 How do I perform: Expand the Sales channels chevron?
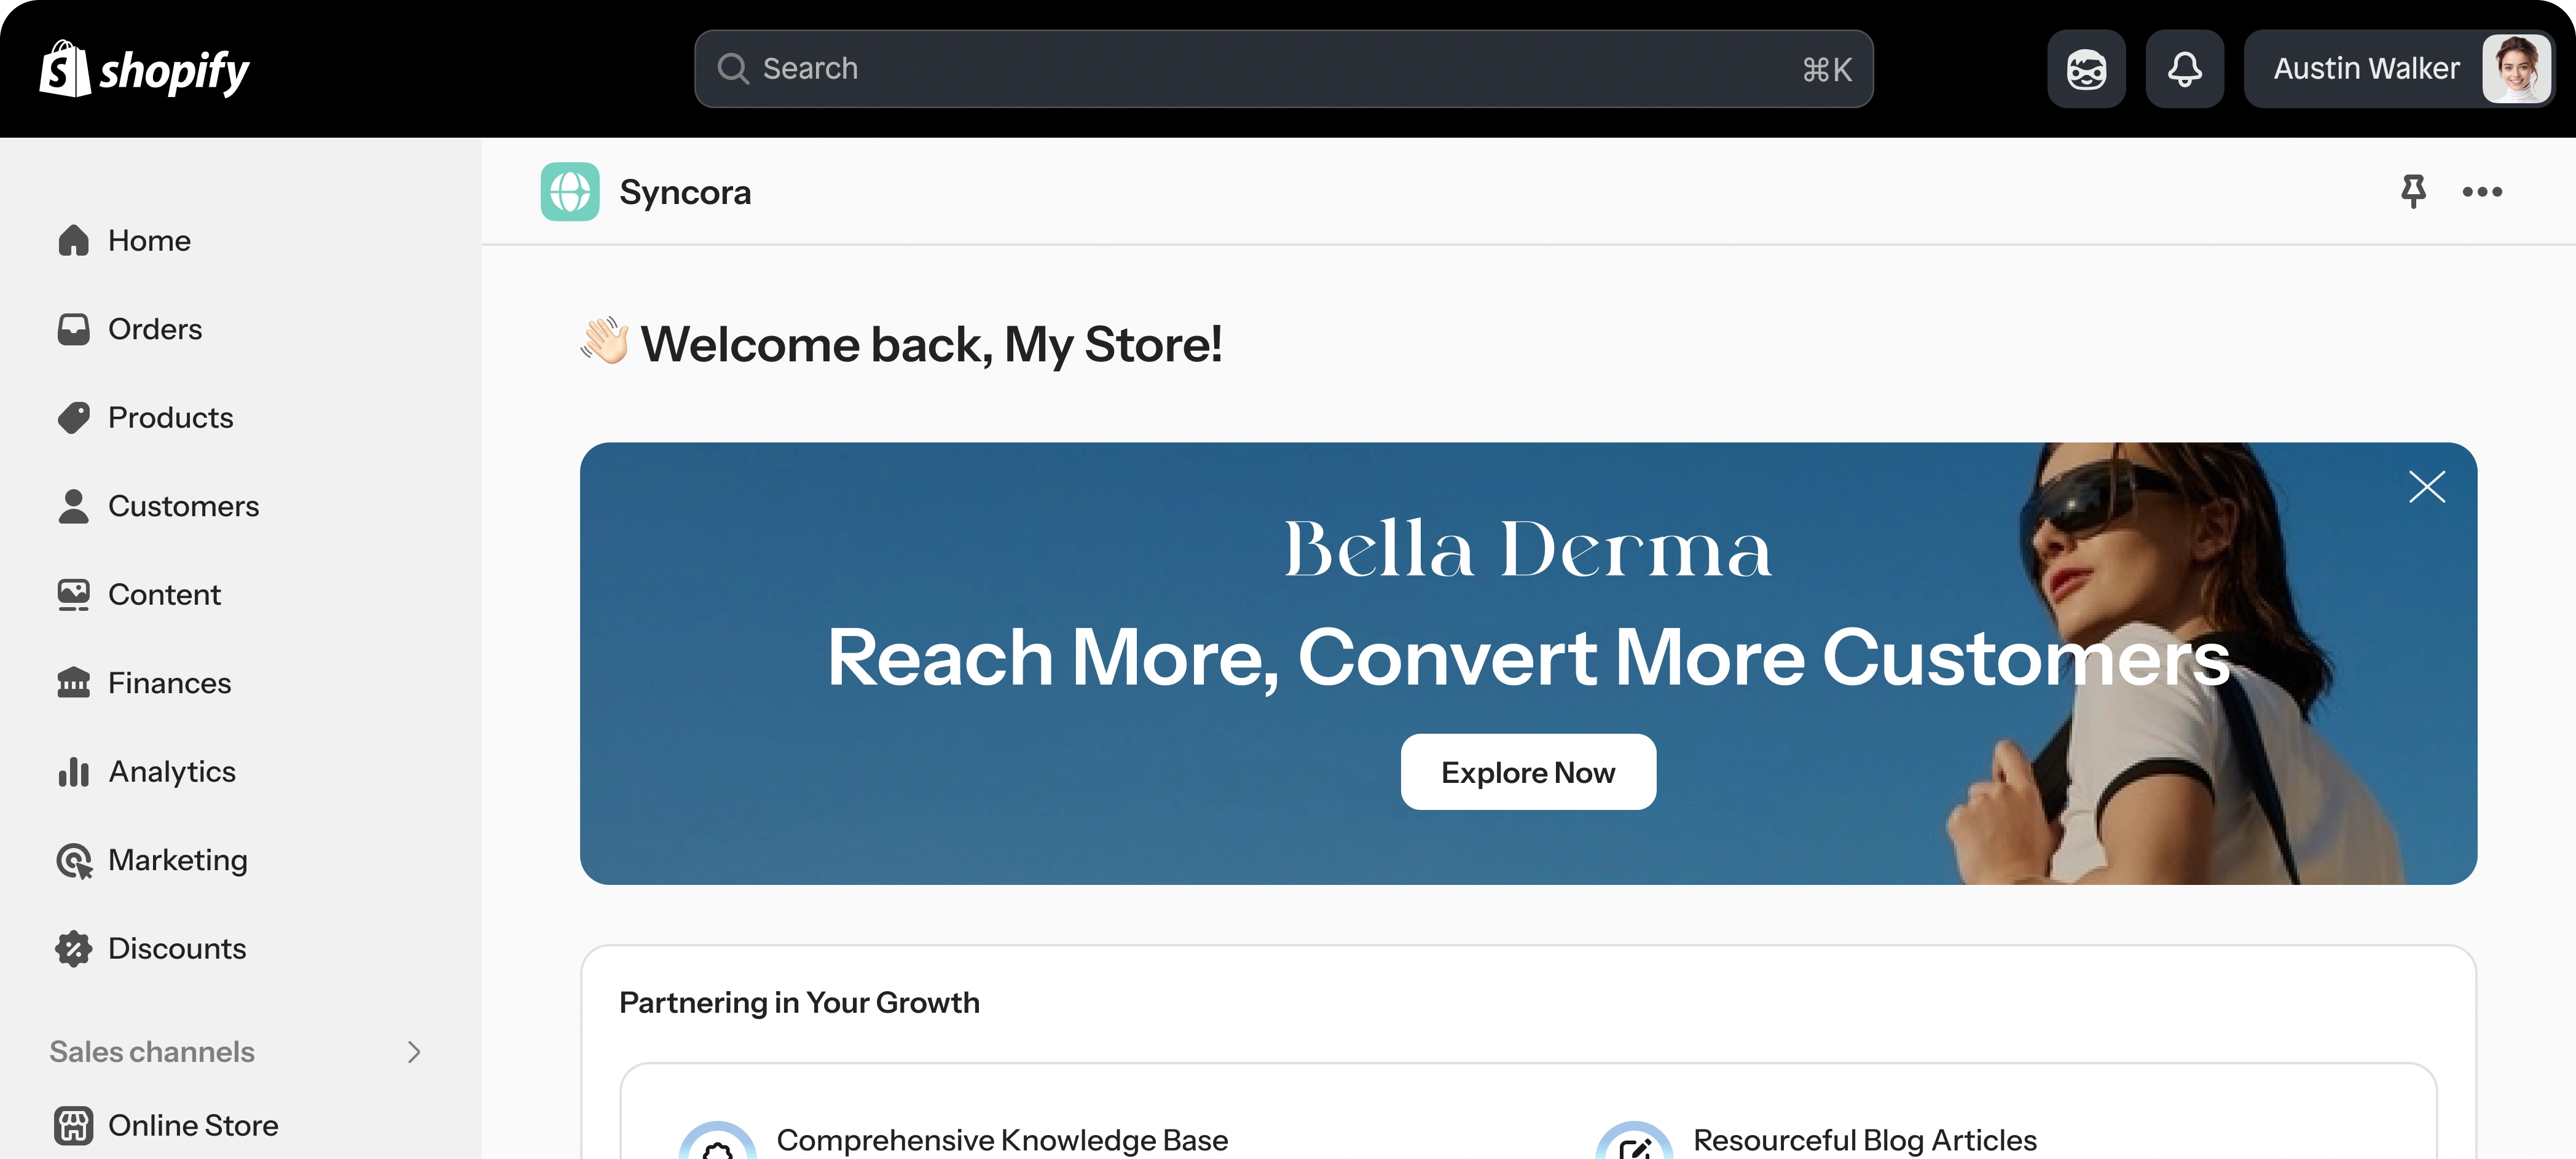pyautogui.click(x=414, y=1052)
